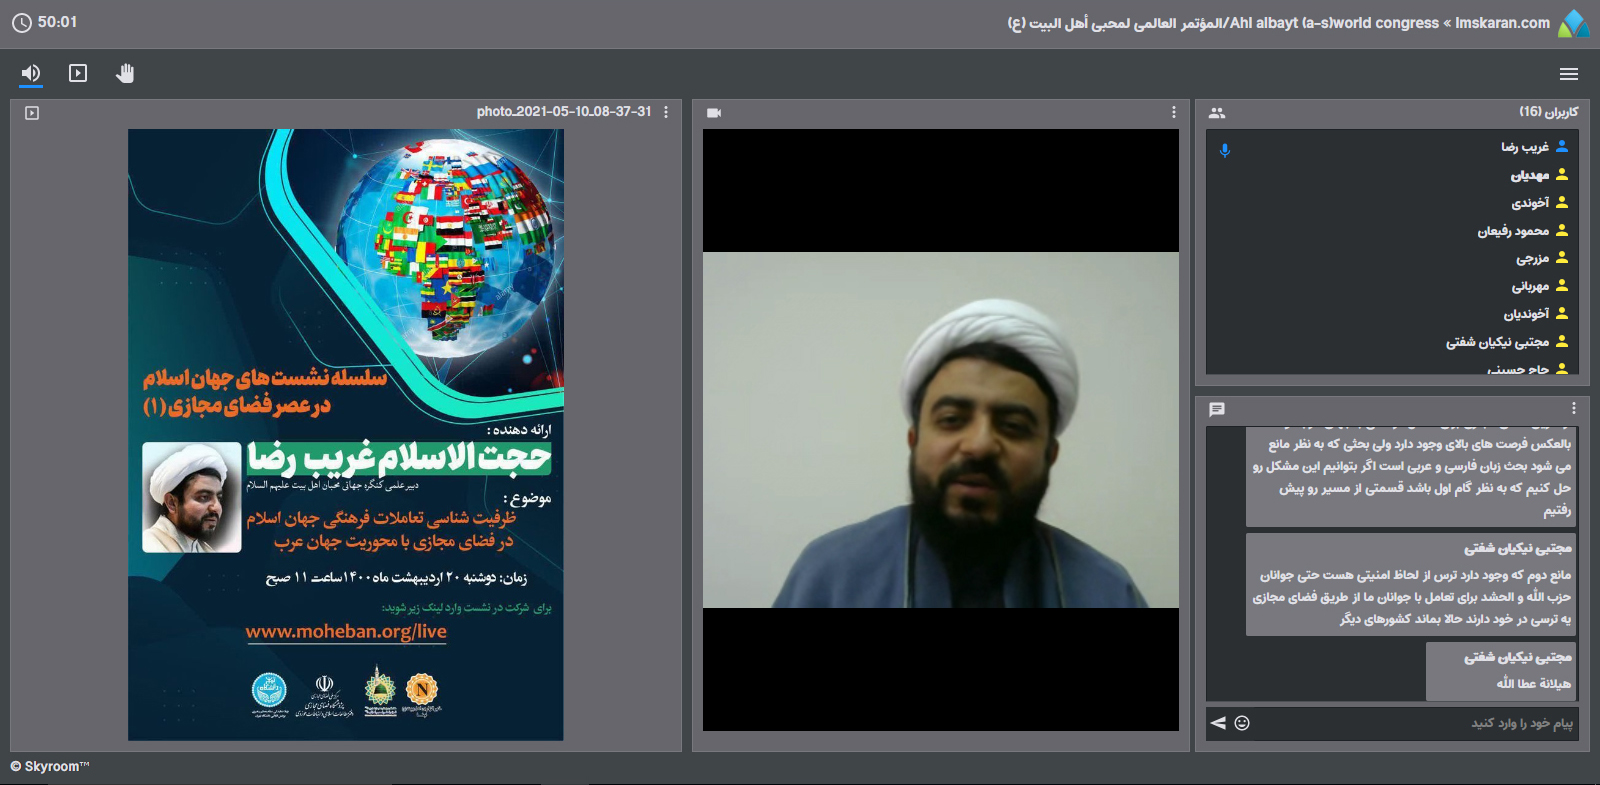Click the presentation panel play icon

32,113
